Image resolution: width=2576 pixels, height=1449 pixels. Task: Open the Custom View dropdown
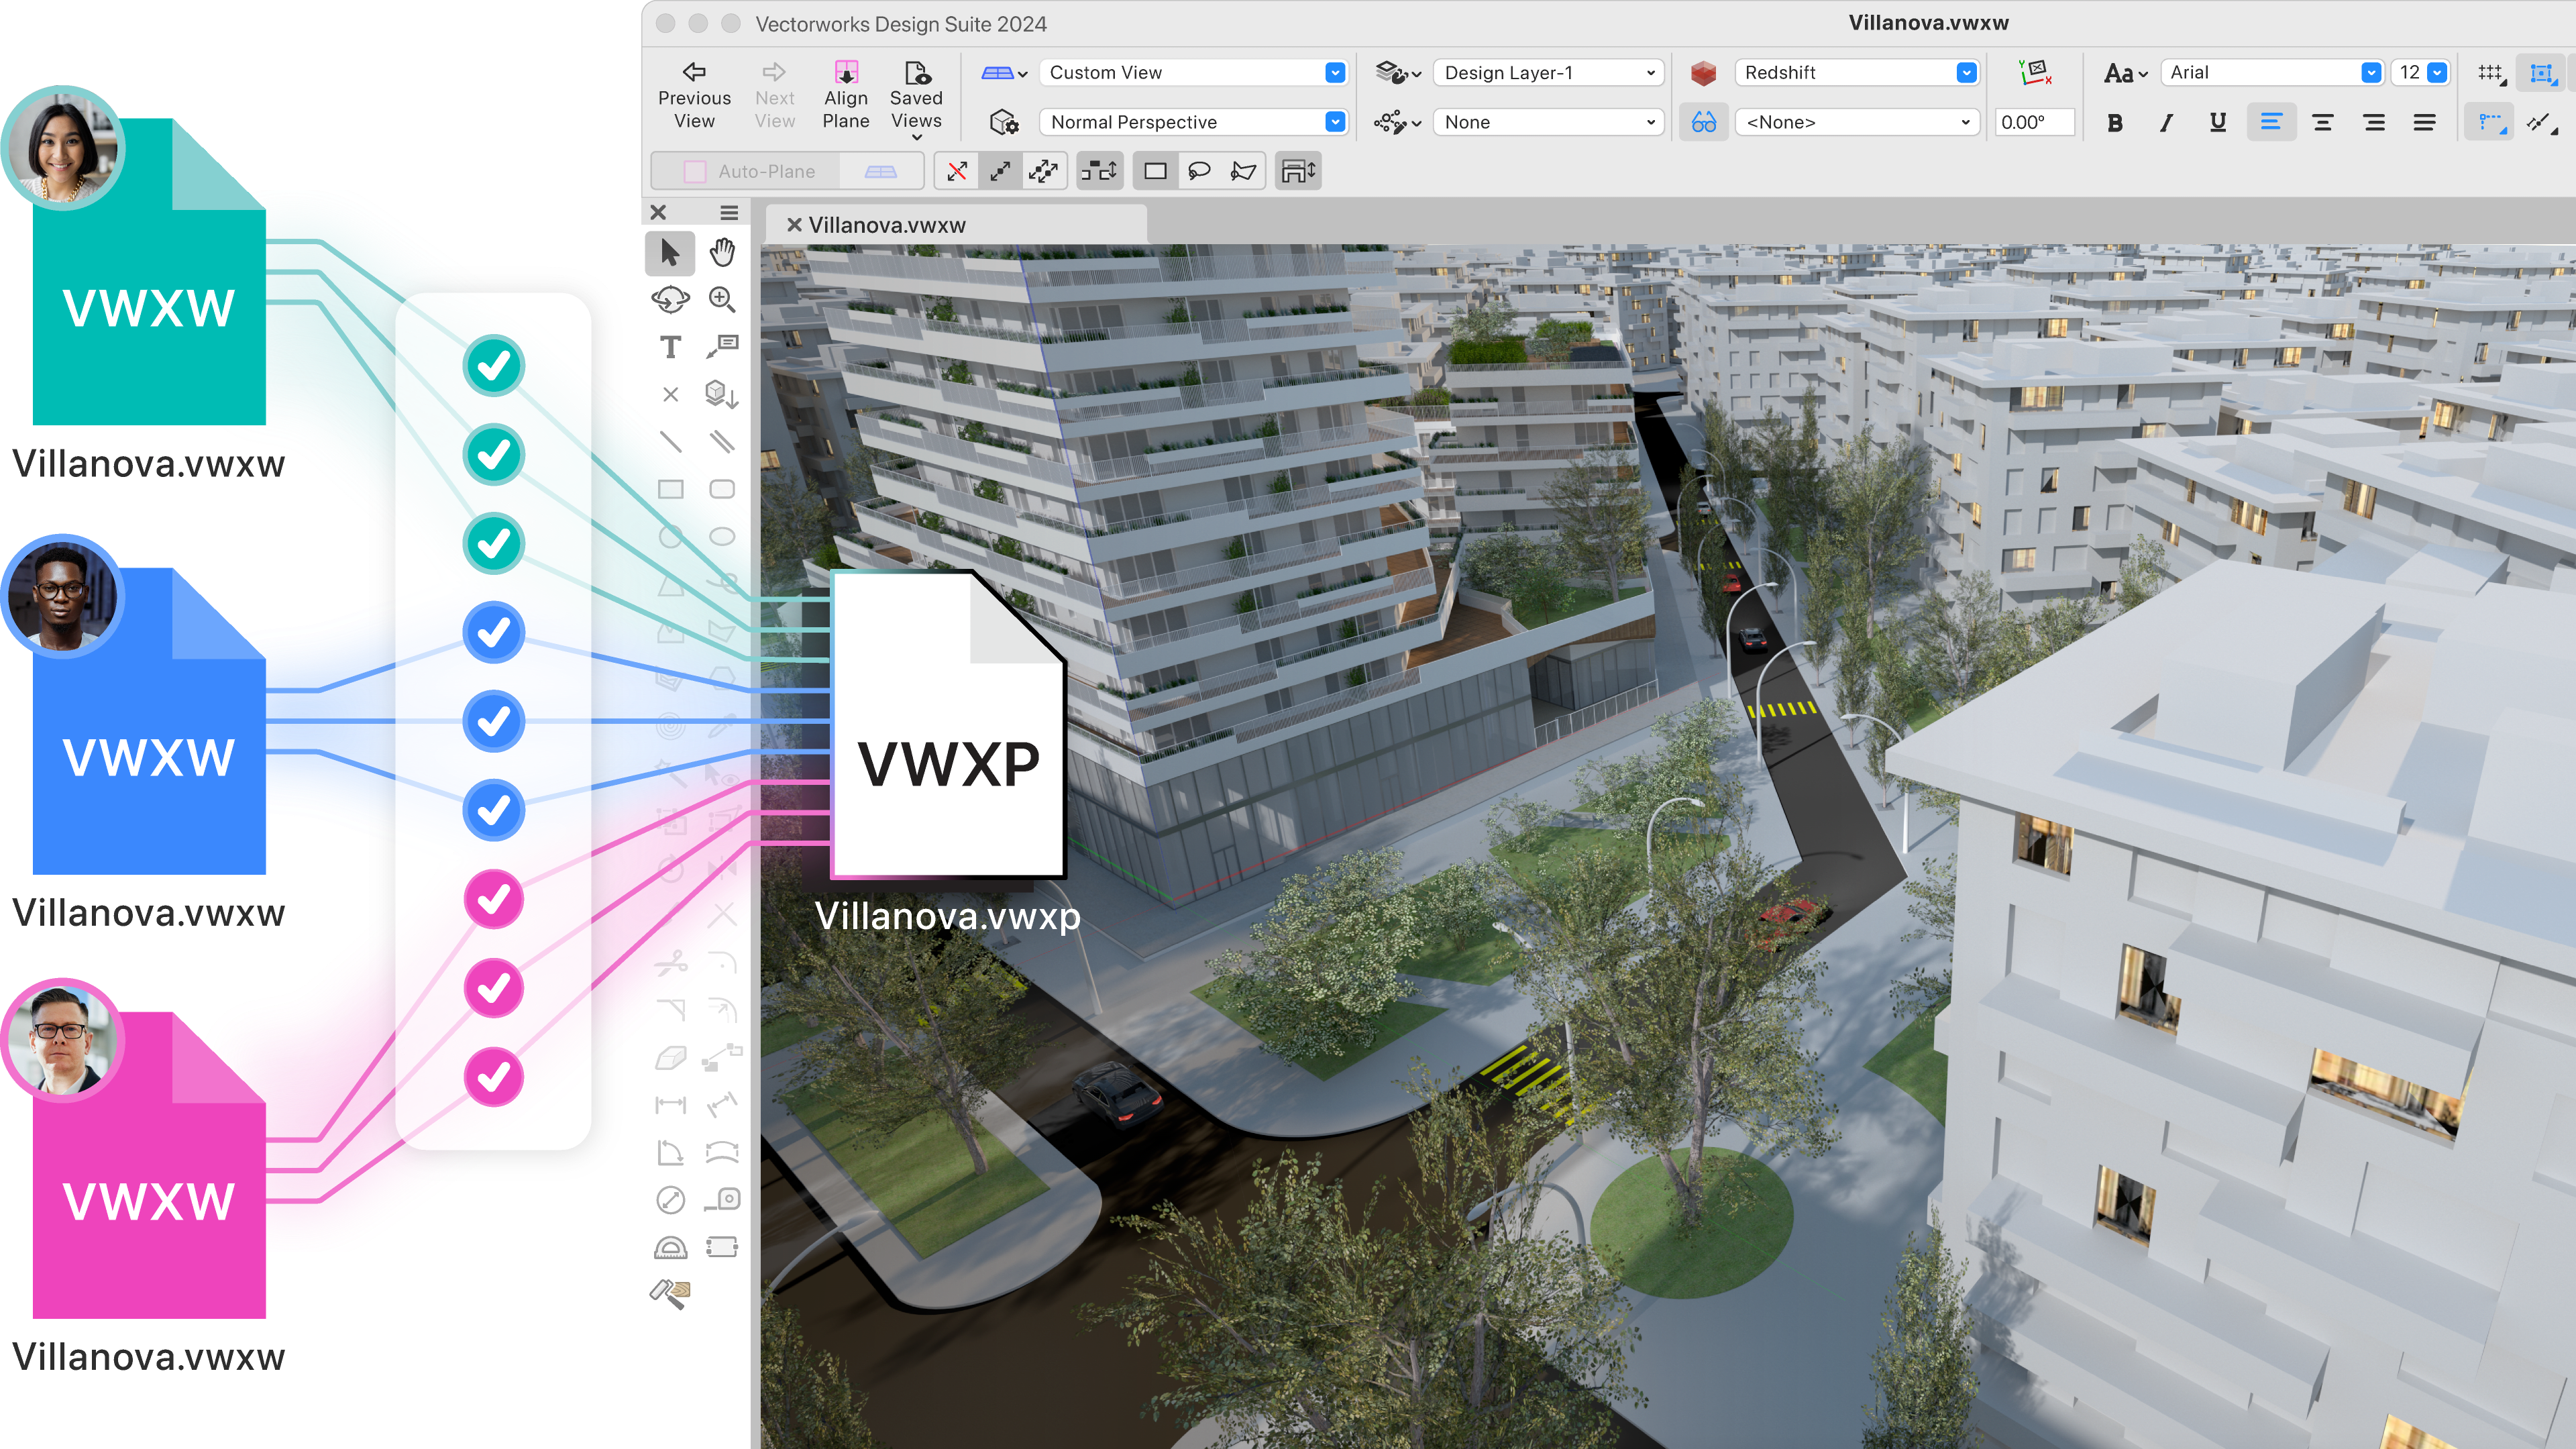(x=1334, y=72)
